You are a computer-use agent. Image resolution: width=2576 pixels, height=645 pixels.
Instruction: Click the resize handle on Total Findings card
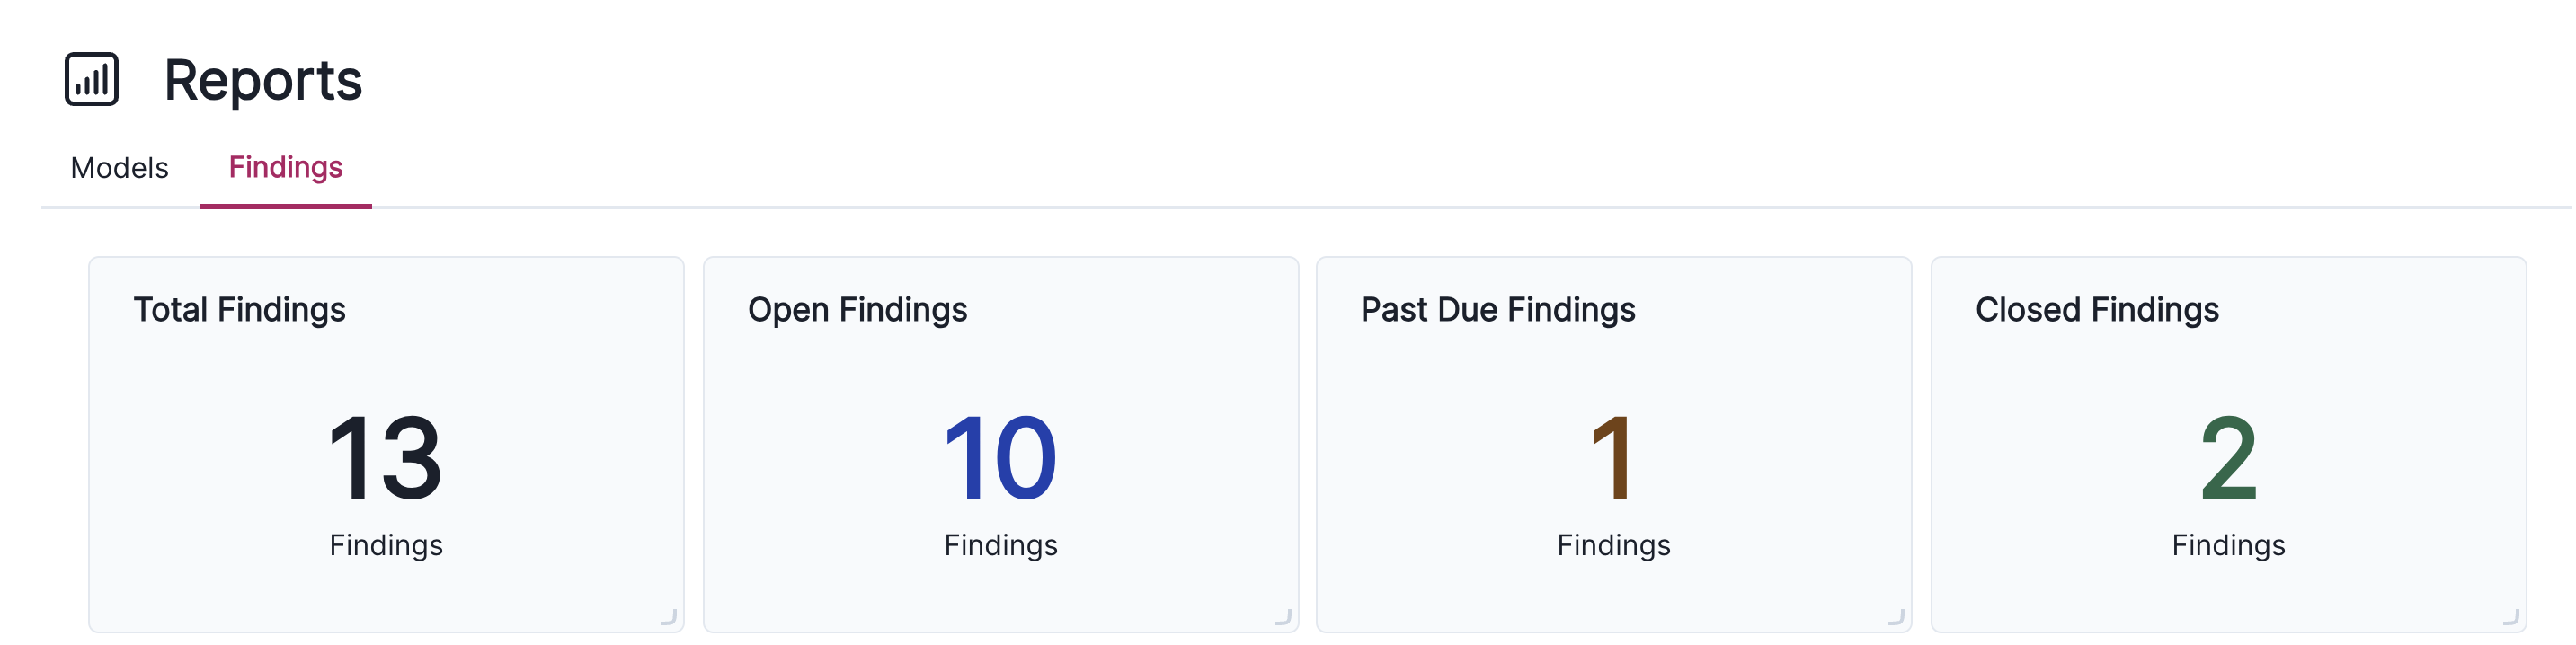click(x=668, y=617)
